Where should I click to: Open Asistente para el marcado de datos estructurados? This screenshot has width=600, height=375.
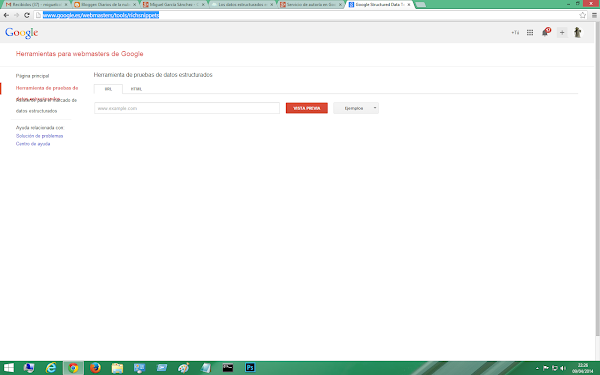[x=46, y=106]
